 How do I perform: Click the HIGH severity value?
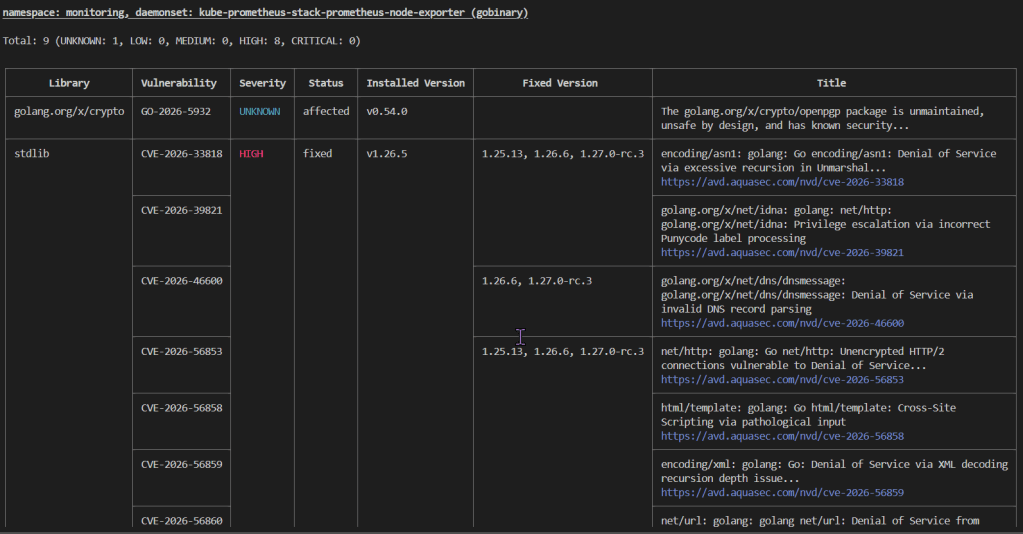(x=251, y=154)
